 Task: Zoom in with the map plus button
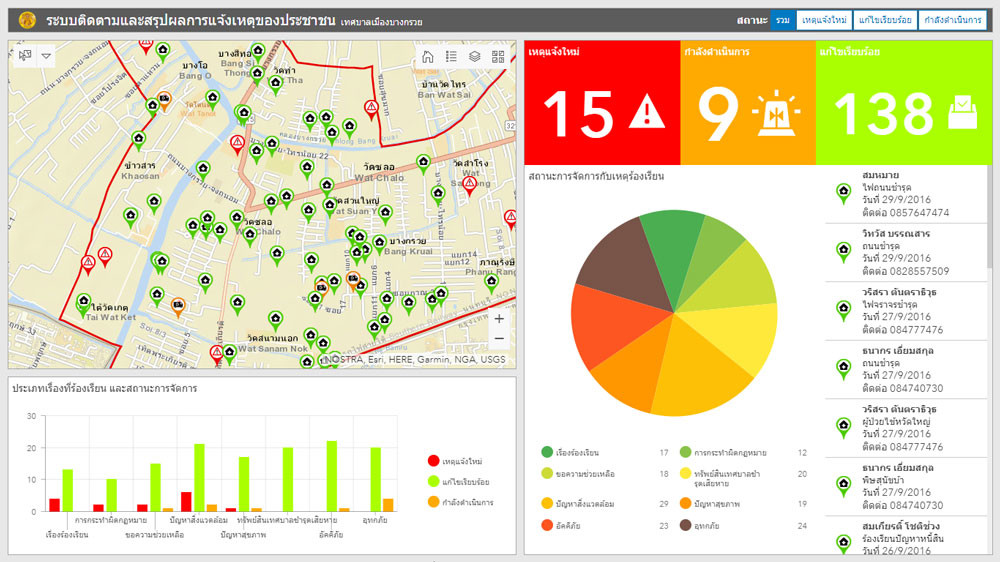[499, 319]
